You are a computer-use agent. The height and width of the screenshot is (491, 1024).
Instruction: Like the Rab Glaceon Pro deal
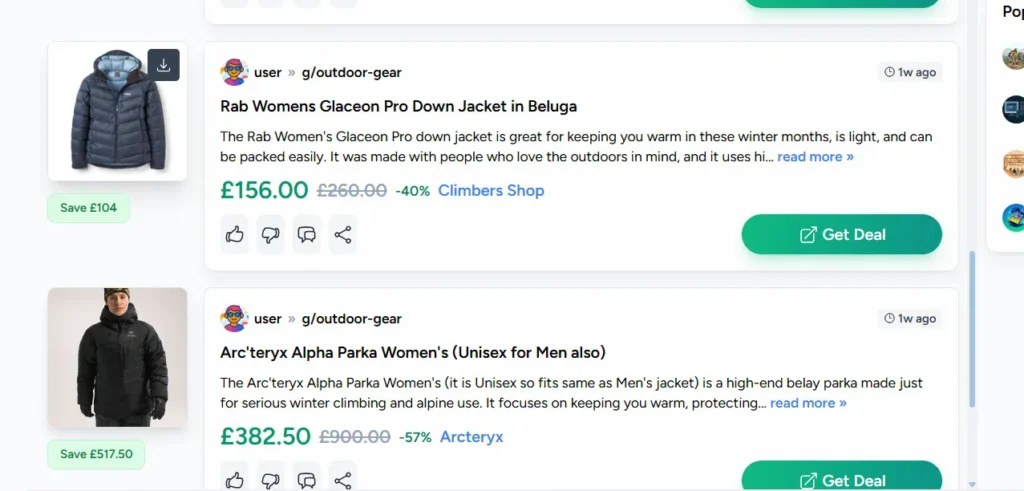click(x=235, y=235)
